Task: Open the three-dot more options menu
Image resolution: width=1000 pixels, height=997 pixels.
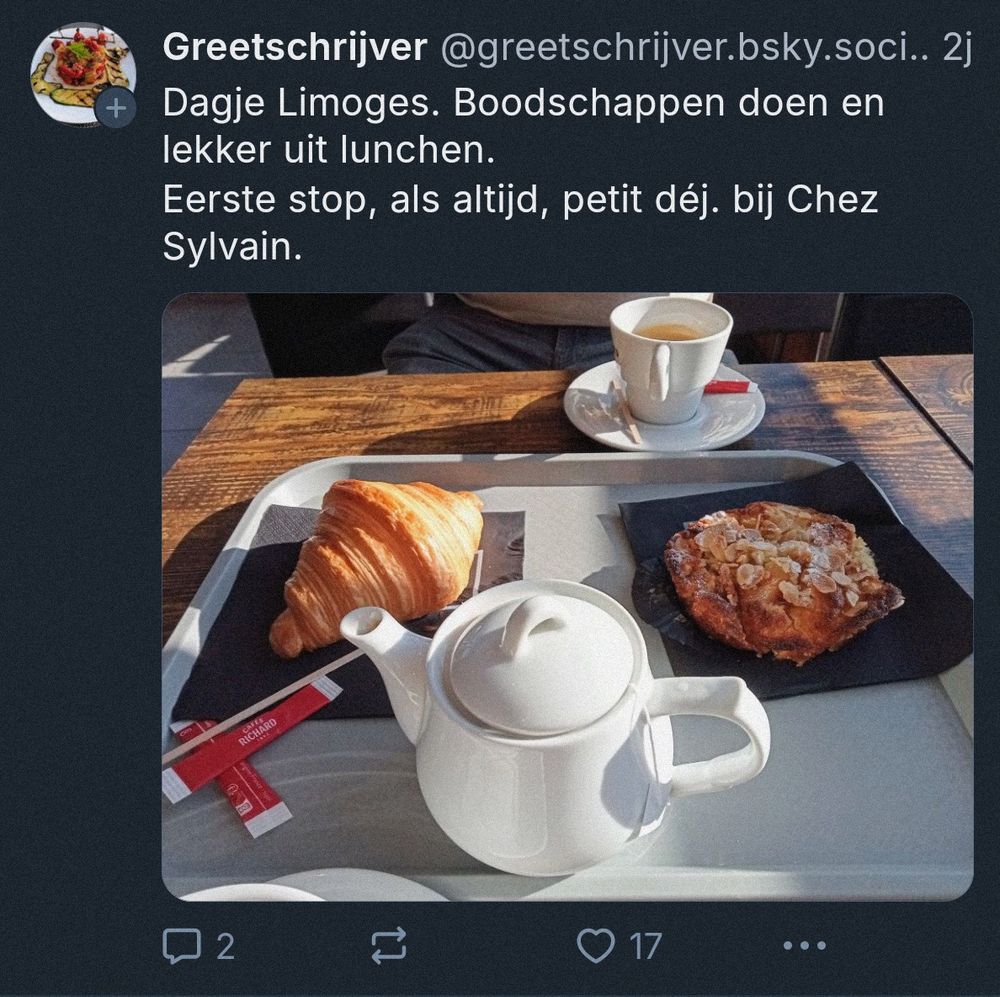Action: point(805,945)
